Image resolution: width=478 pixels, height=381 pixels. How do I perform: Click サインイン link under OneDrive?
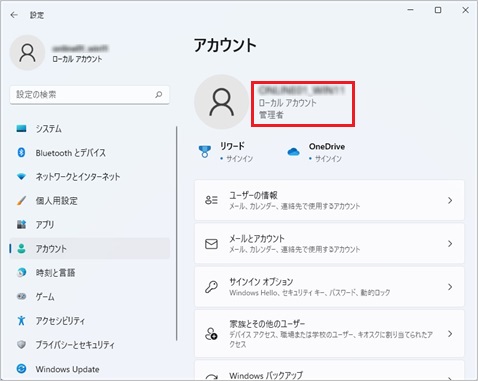[328, 159]
